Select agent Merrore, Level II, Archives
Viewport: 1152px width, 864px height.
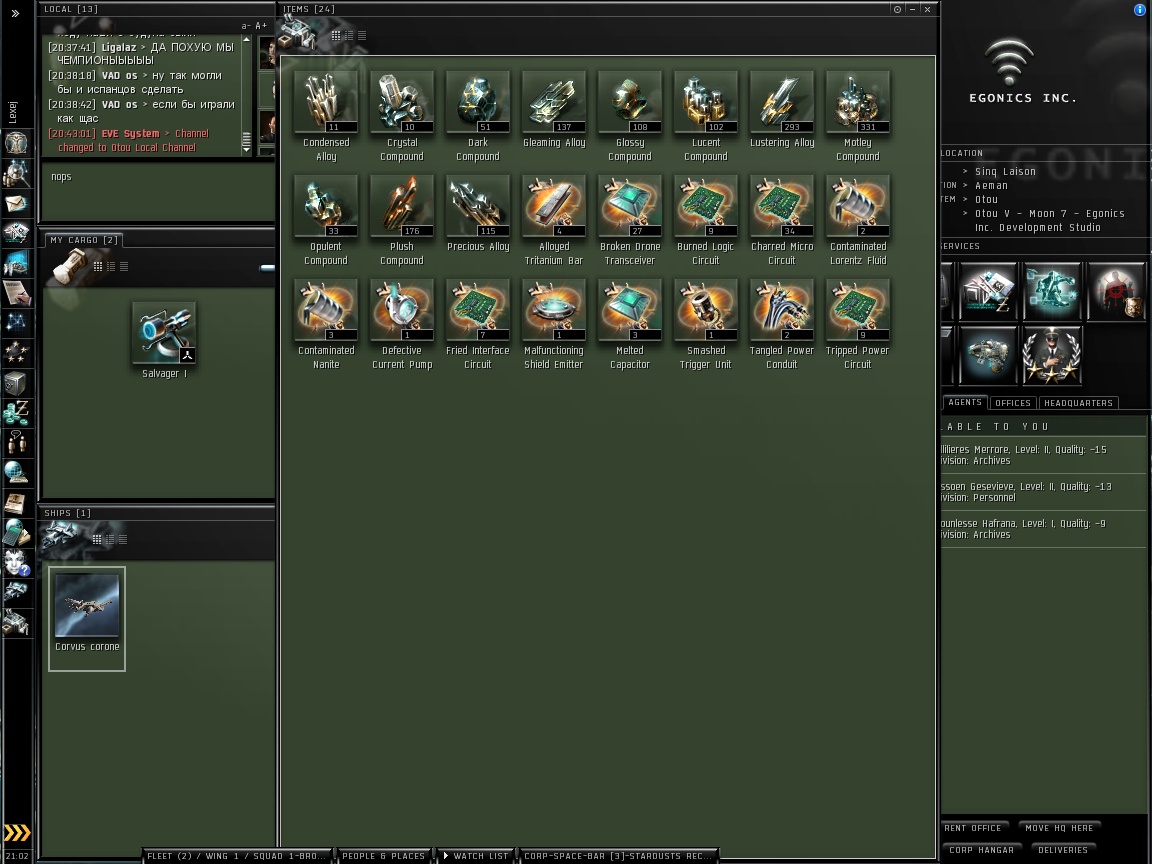point(1043,455)
